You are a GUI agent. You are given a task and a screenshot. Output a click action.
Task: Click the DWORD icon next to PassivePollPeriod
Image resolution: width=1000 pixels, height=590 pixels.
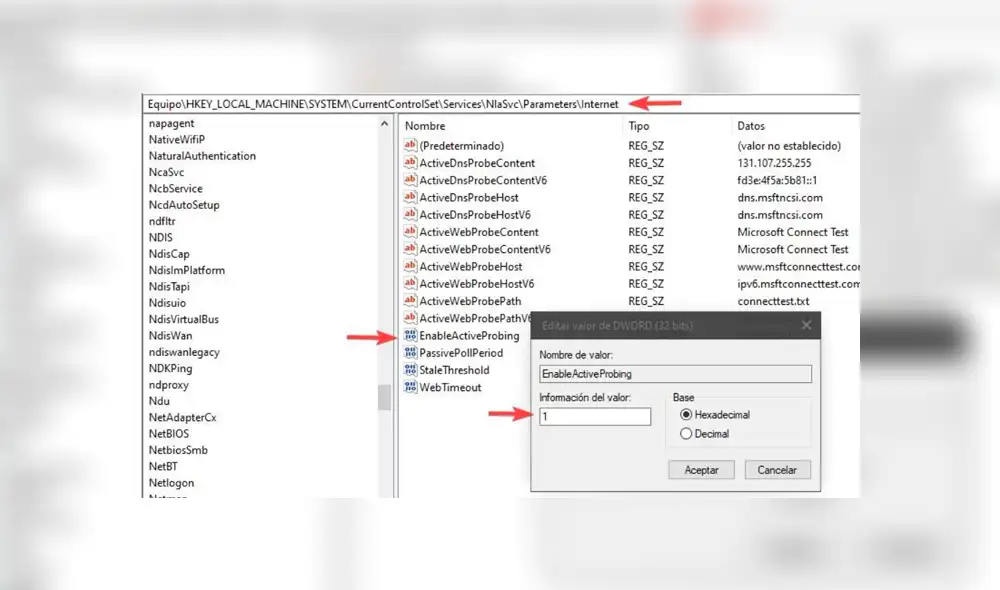409,352
